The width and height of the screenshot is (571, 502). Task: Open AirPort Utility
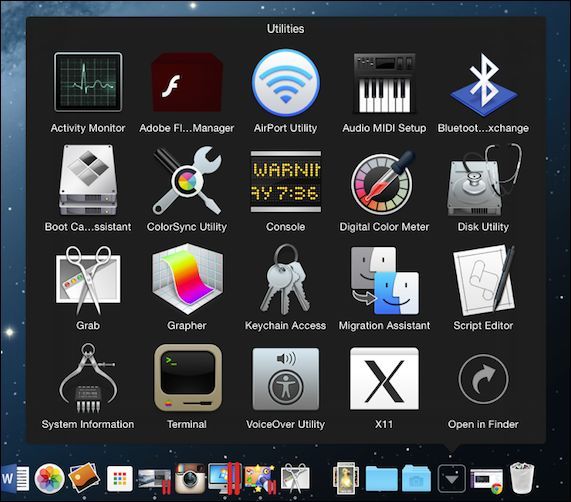pos(286,83)
